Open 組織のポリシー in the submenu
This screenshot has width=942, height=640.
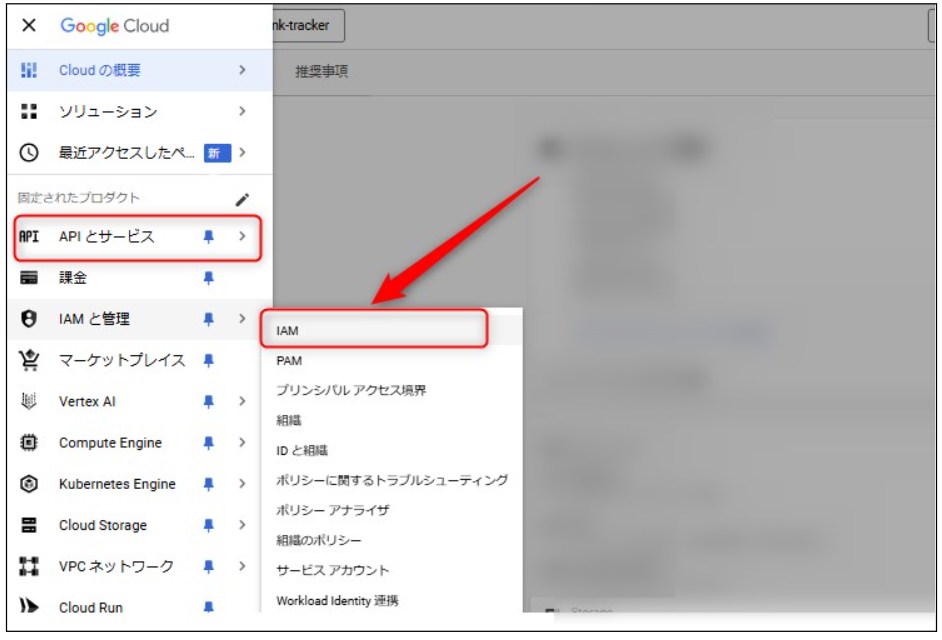tap(392, 540)
